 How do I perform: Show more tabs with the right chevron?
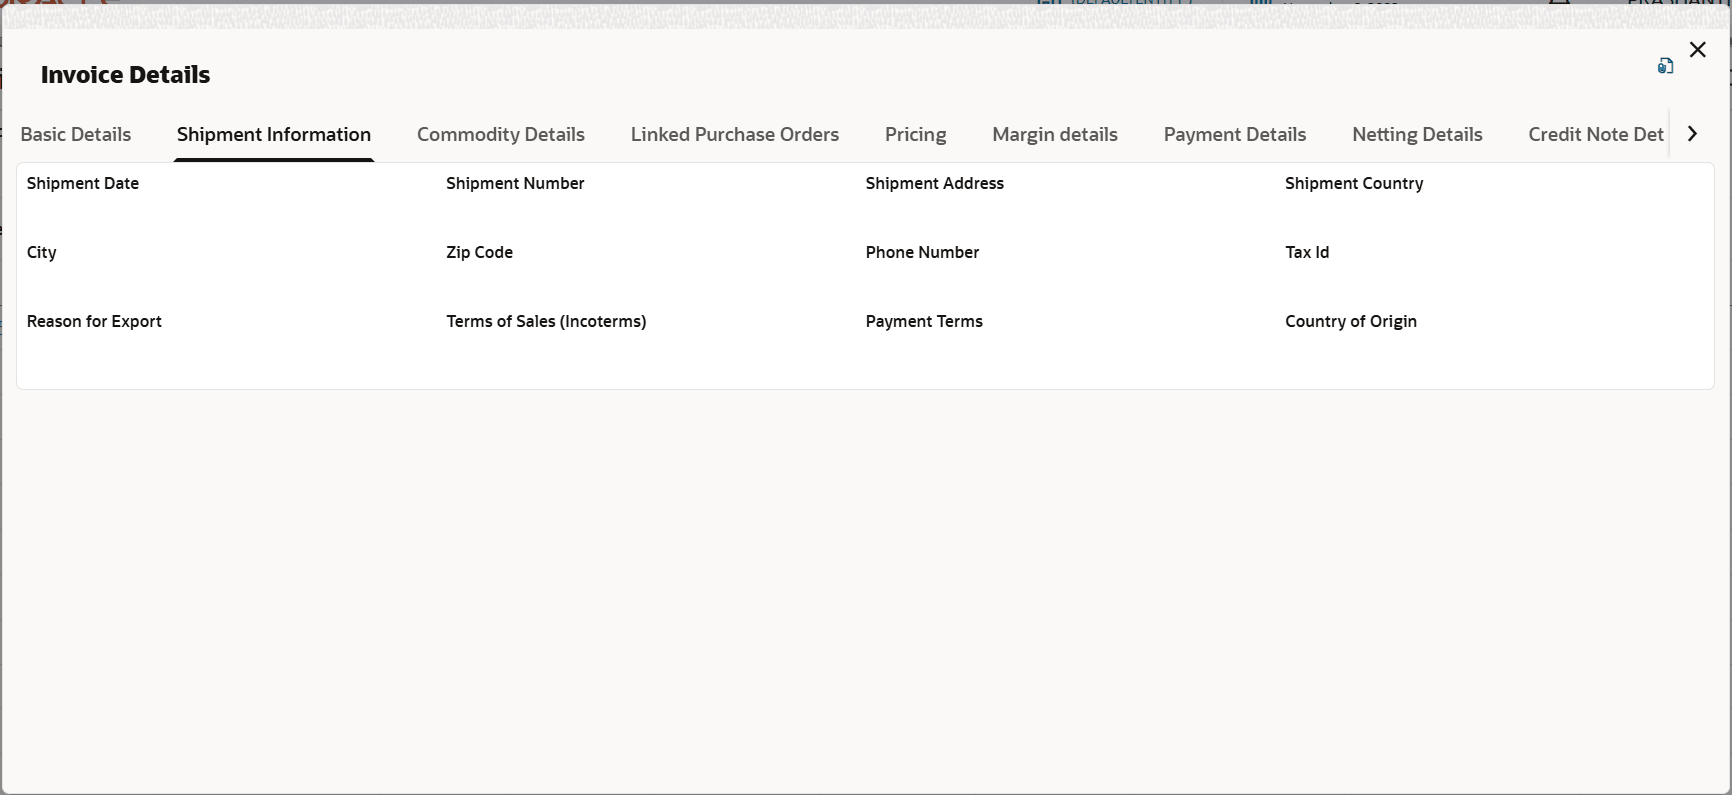[1692, 134]
